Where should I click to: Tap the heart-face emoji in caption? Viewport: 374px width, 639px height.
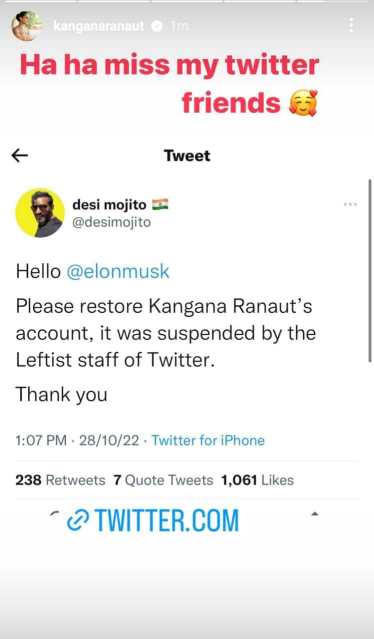(303, 103)
